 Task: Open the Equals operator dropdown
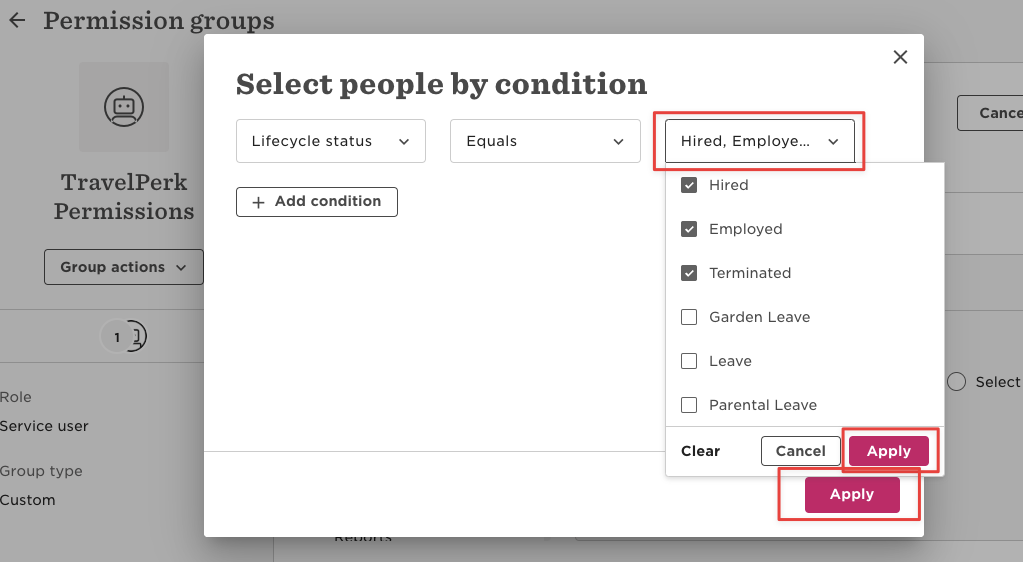click(545, 141)
